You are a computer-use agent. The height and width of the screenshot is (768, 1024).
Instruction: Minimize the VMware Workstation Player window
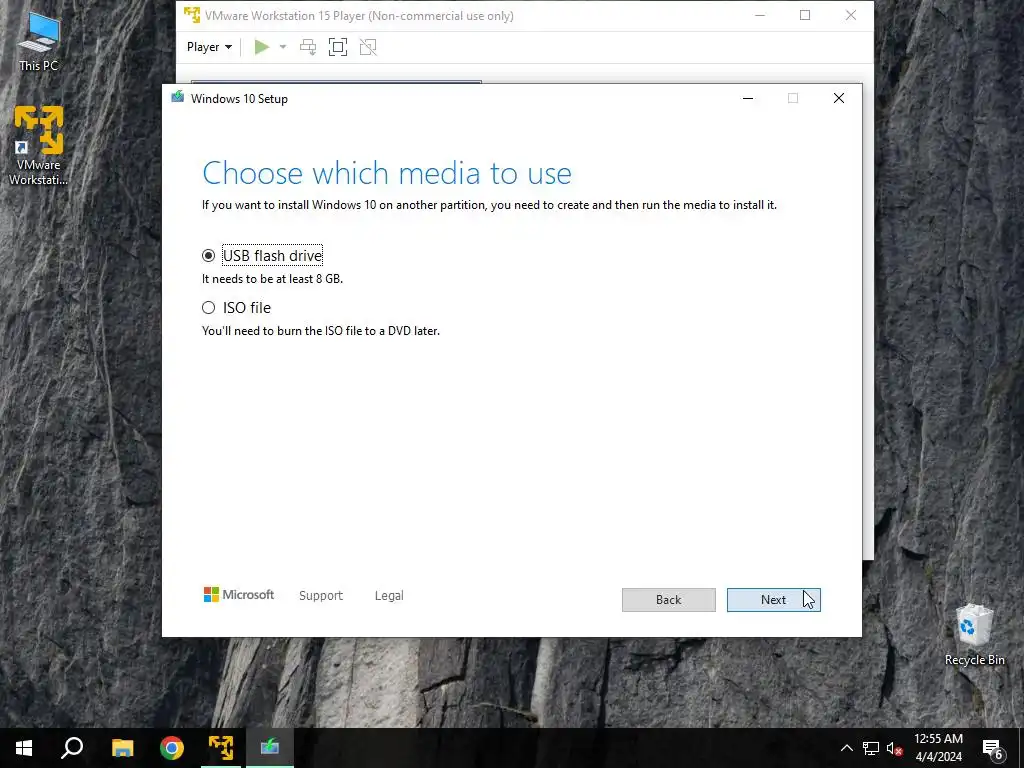coord(760,15)
